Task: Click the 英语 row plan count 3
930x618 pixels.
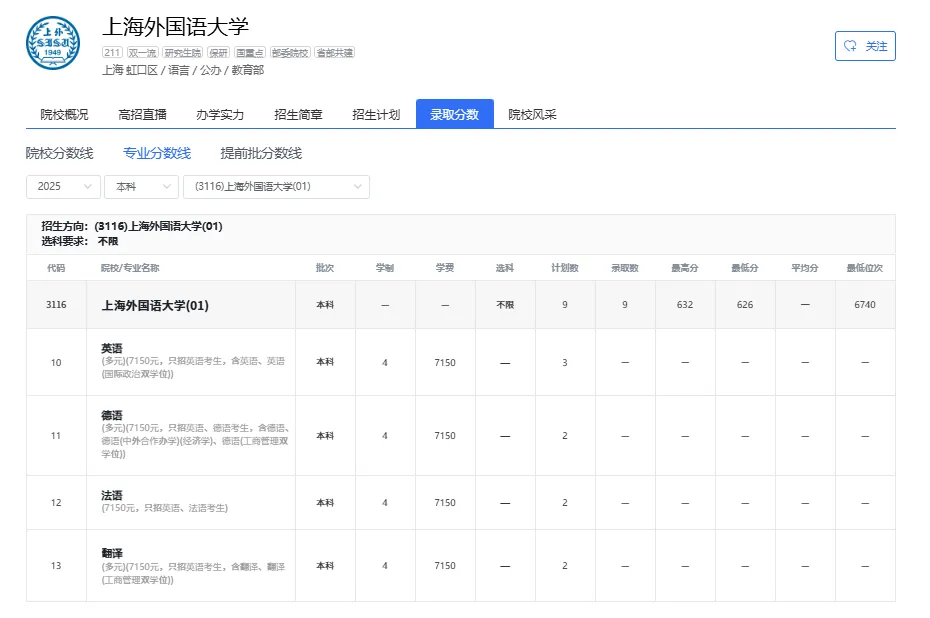Action: [565, 362]
